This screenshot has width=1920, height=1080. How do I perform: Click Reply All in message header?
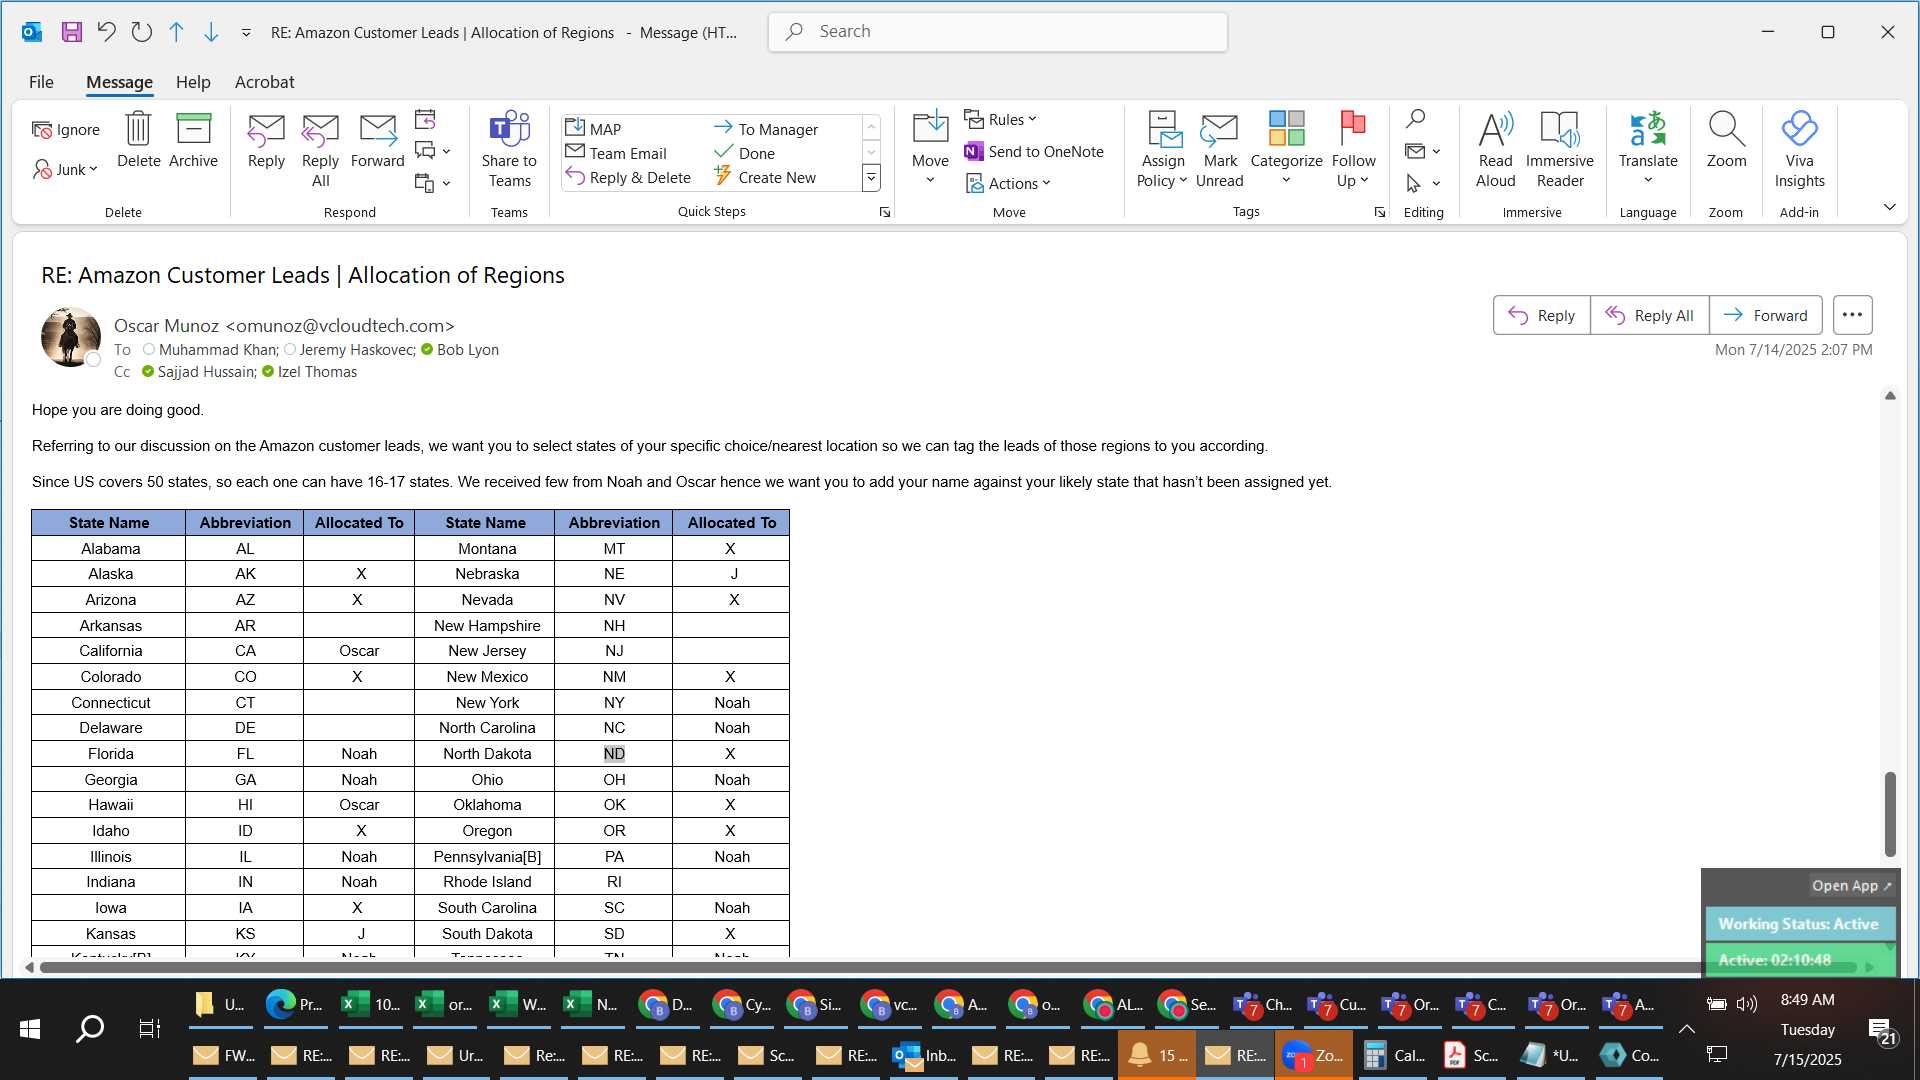point(1649,315)
